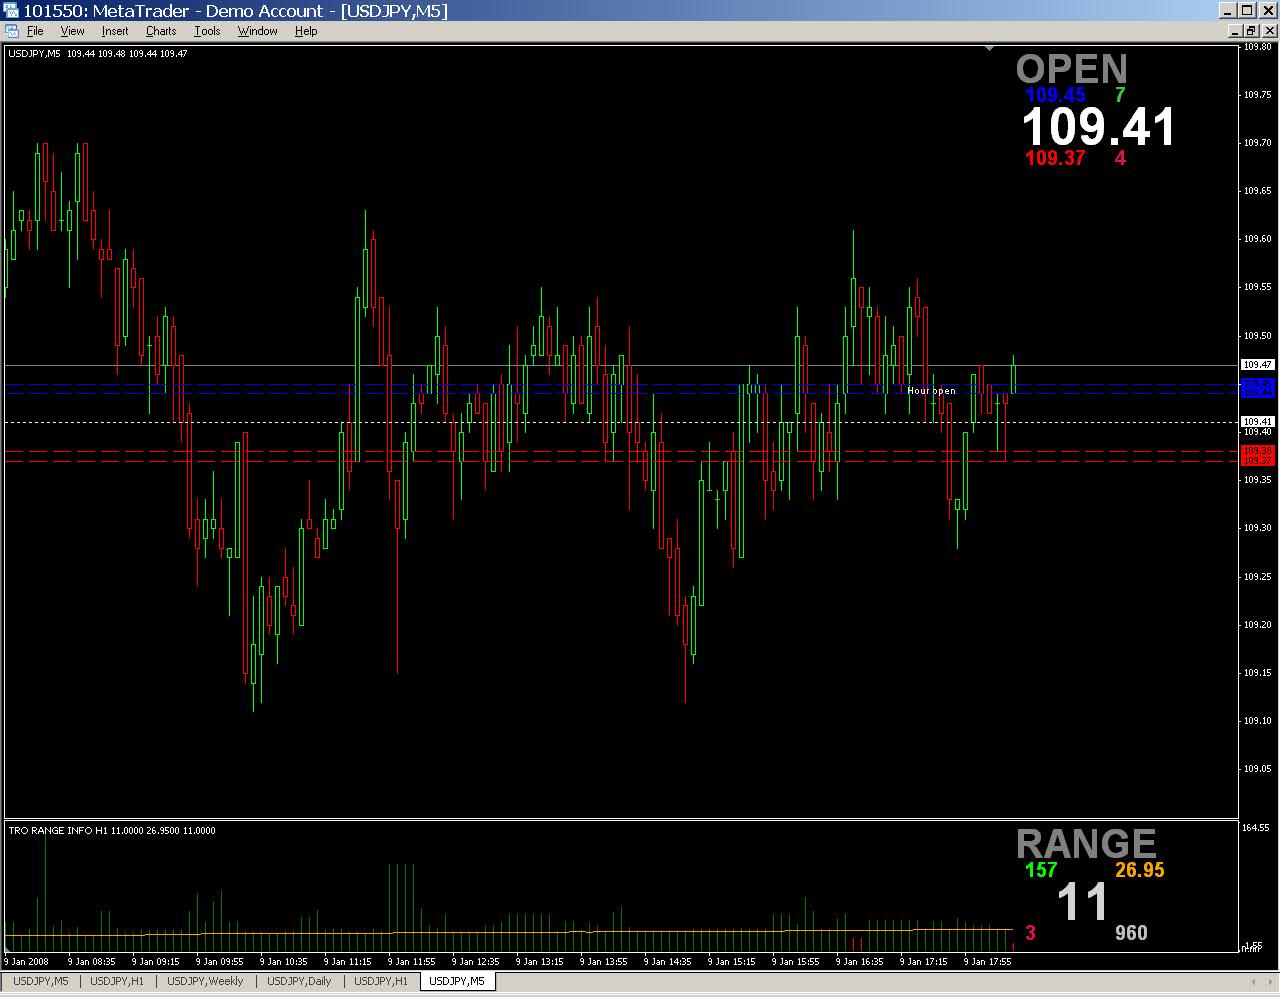1280x997 pixels.
Task: Click the red price tag on the price scale
Action: pyautogui.click(x=1258, y=456)
